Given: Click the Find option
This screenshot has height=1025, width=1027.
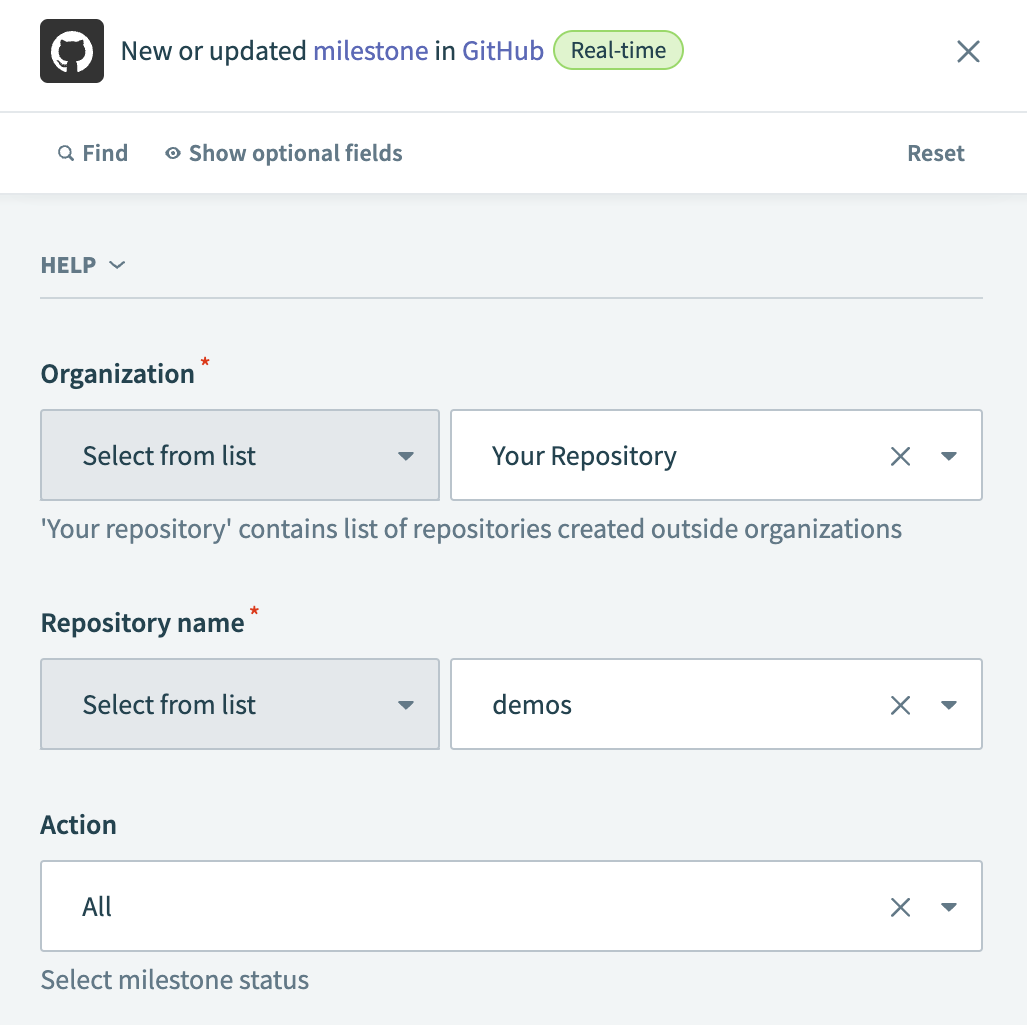Looking at the screenshot, I should 104,153.
